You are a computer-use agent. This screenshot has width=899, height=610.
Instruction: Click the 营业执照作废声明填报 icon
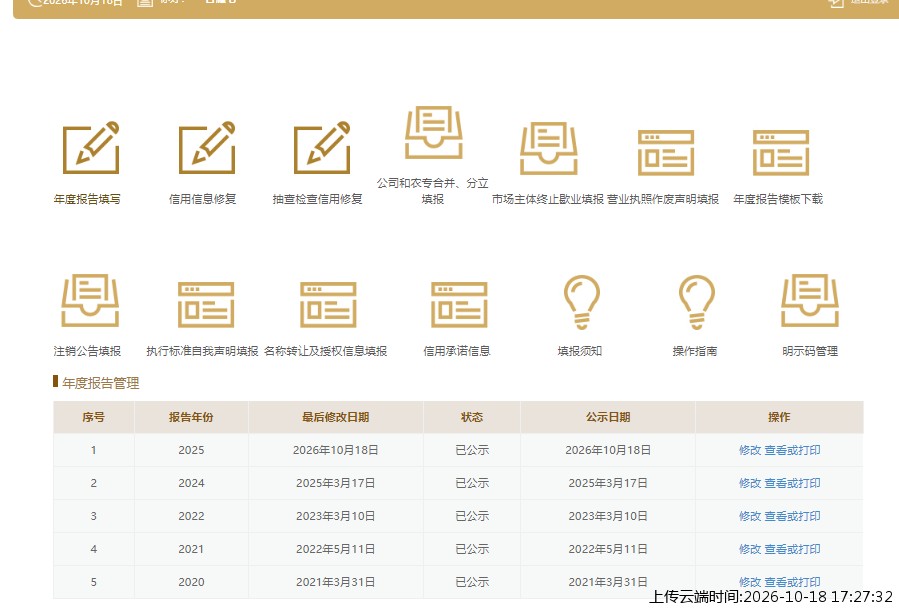pyautogui.click(x=666, y=152)
